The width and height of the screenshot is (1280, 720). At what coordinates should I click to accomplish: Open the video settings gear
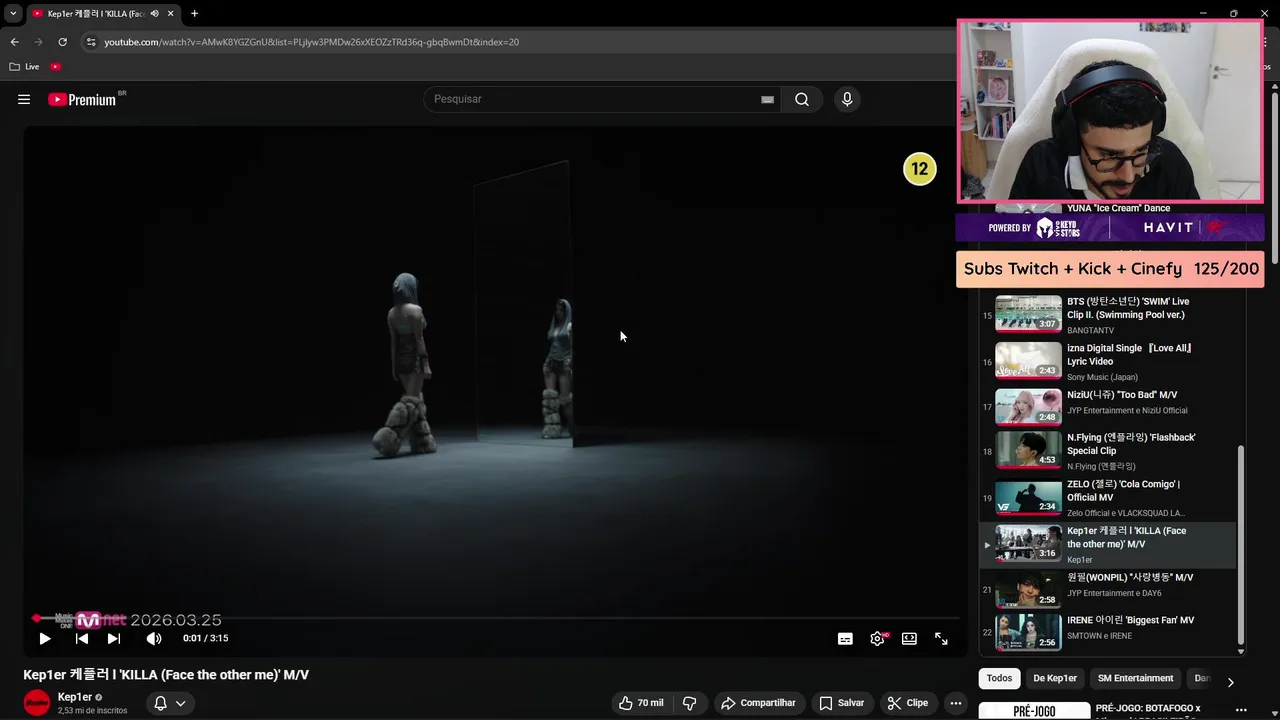click(877, 638)
